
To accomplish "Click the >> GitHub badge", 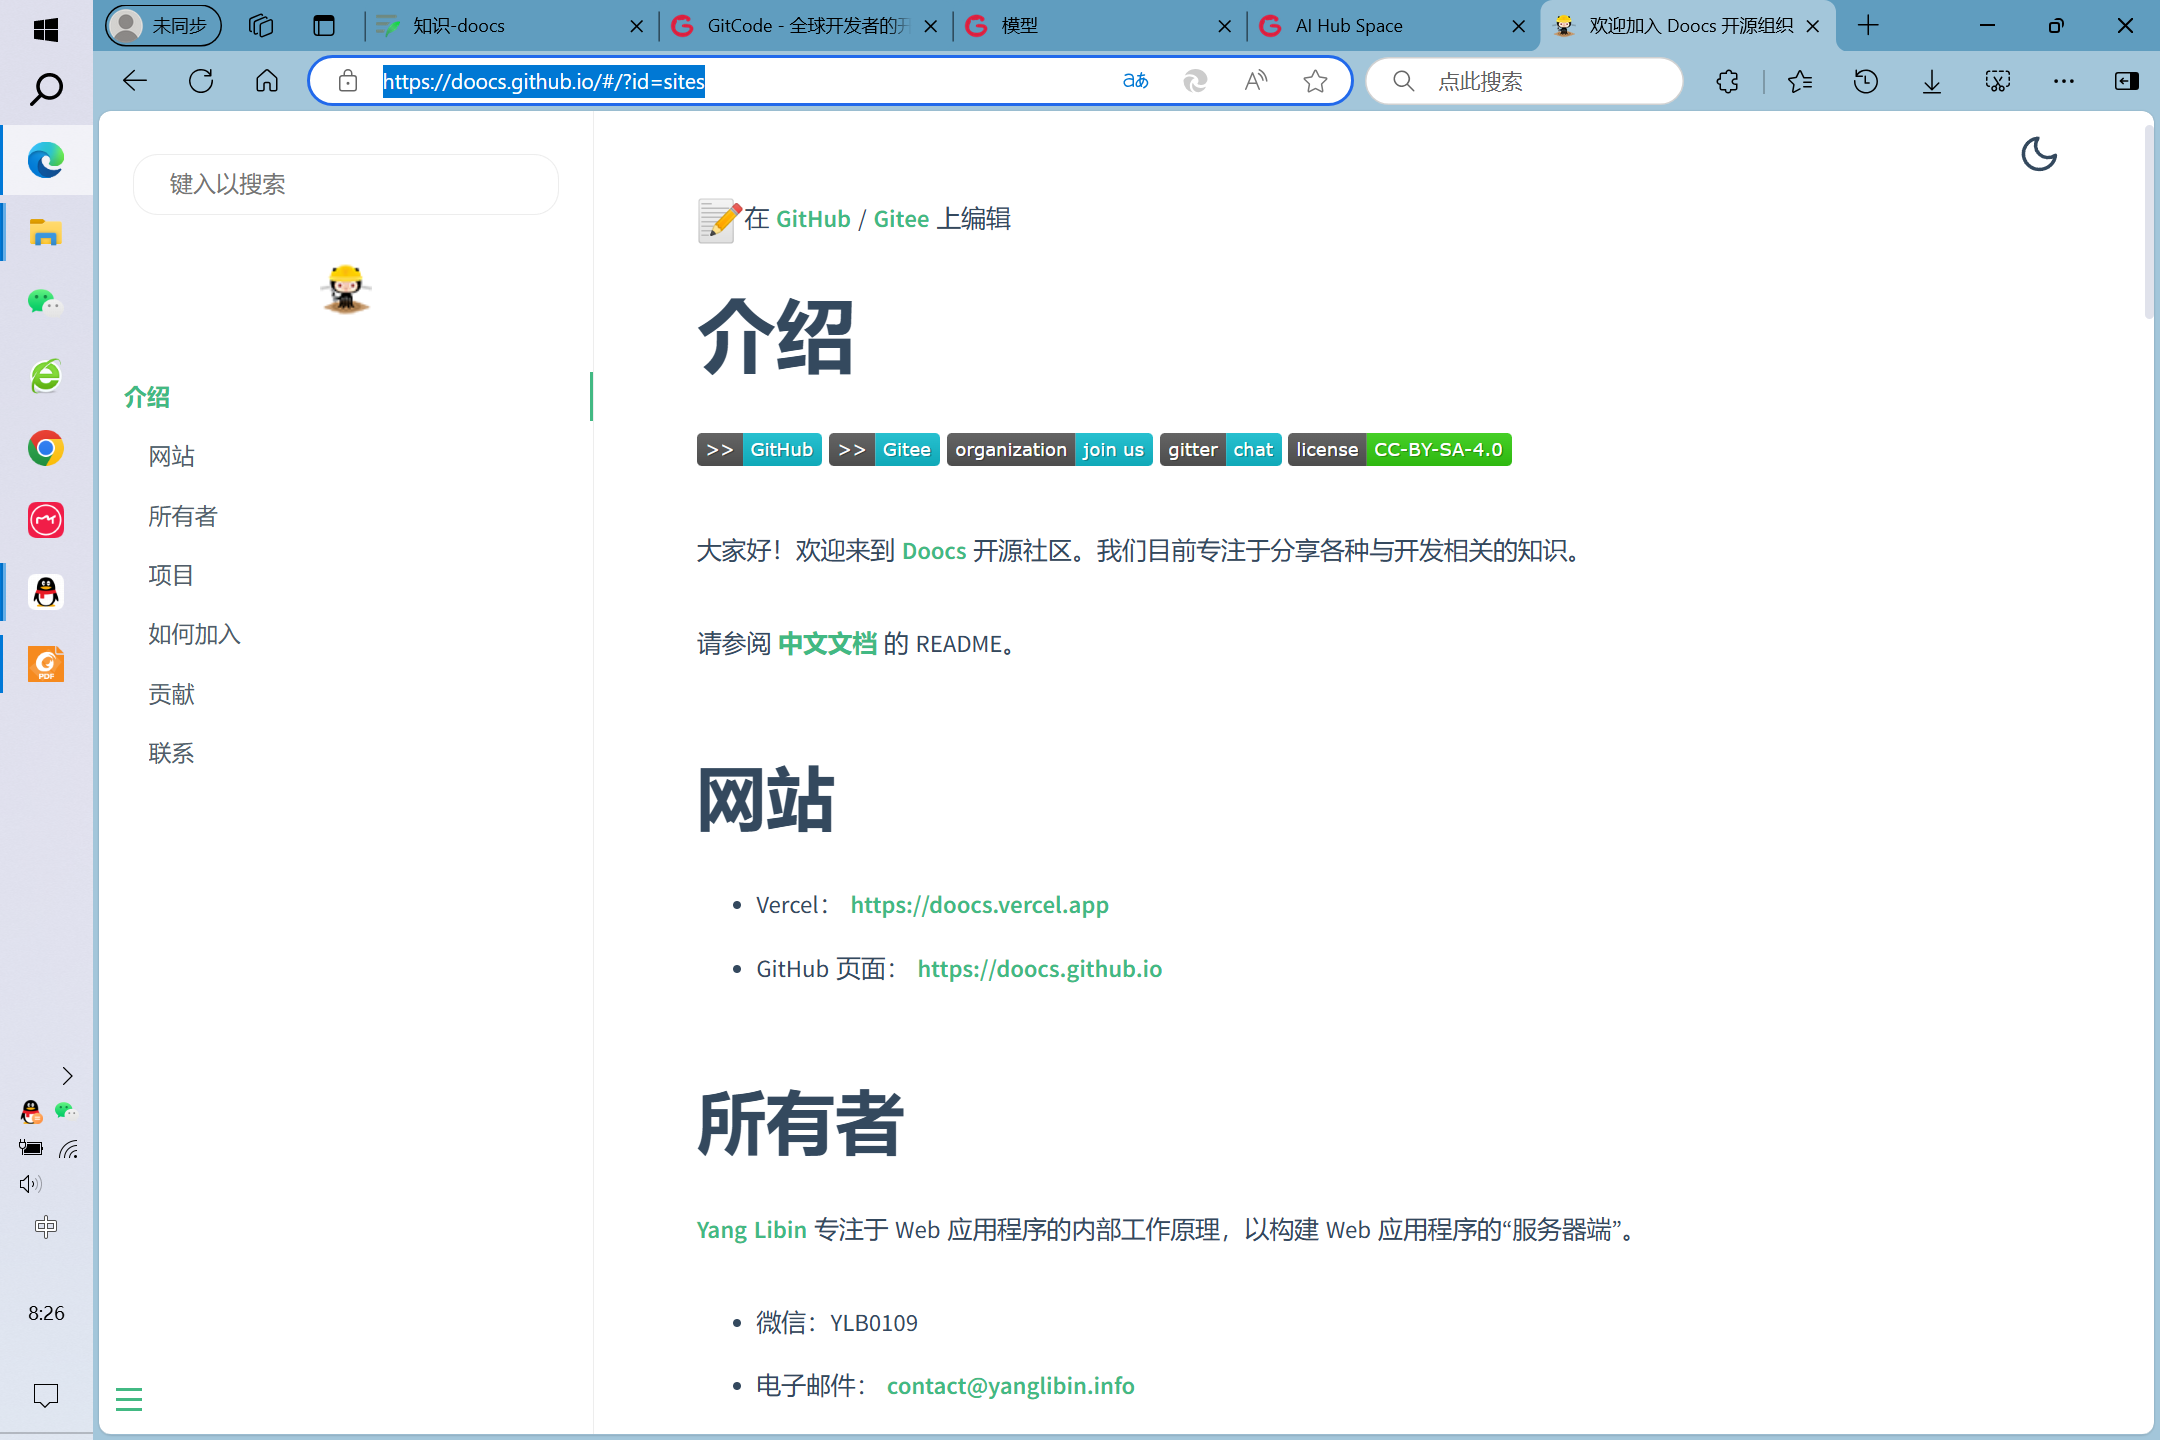I will (760, 450).
